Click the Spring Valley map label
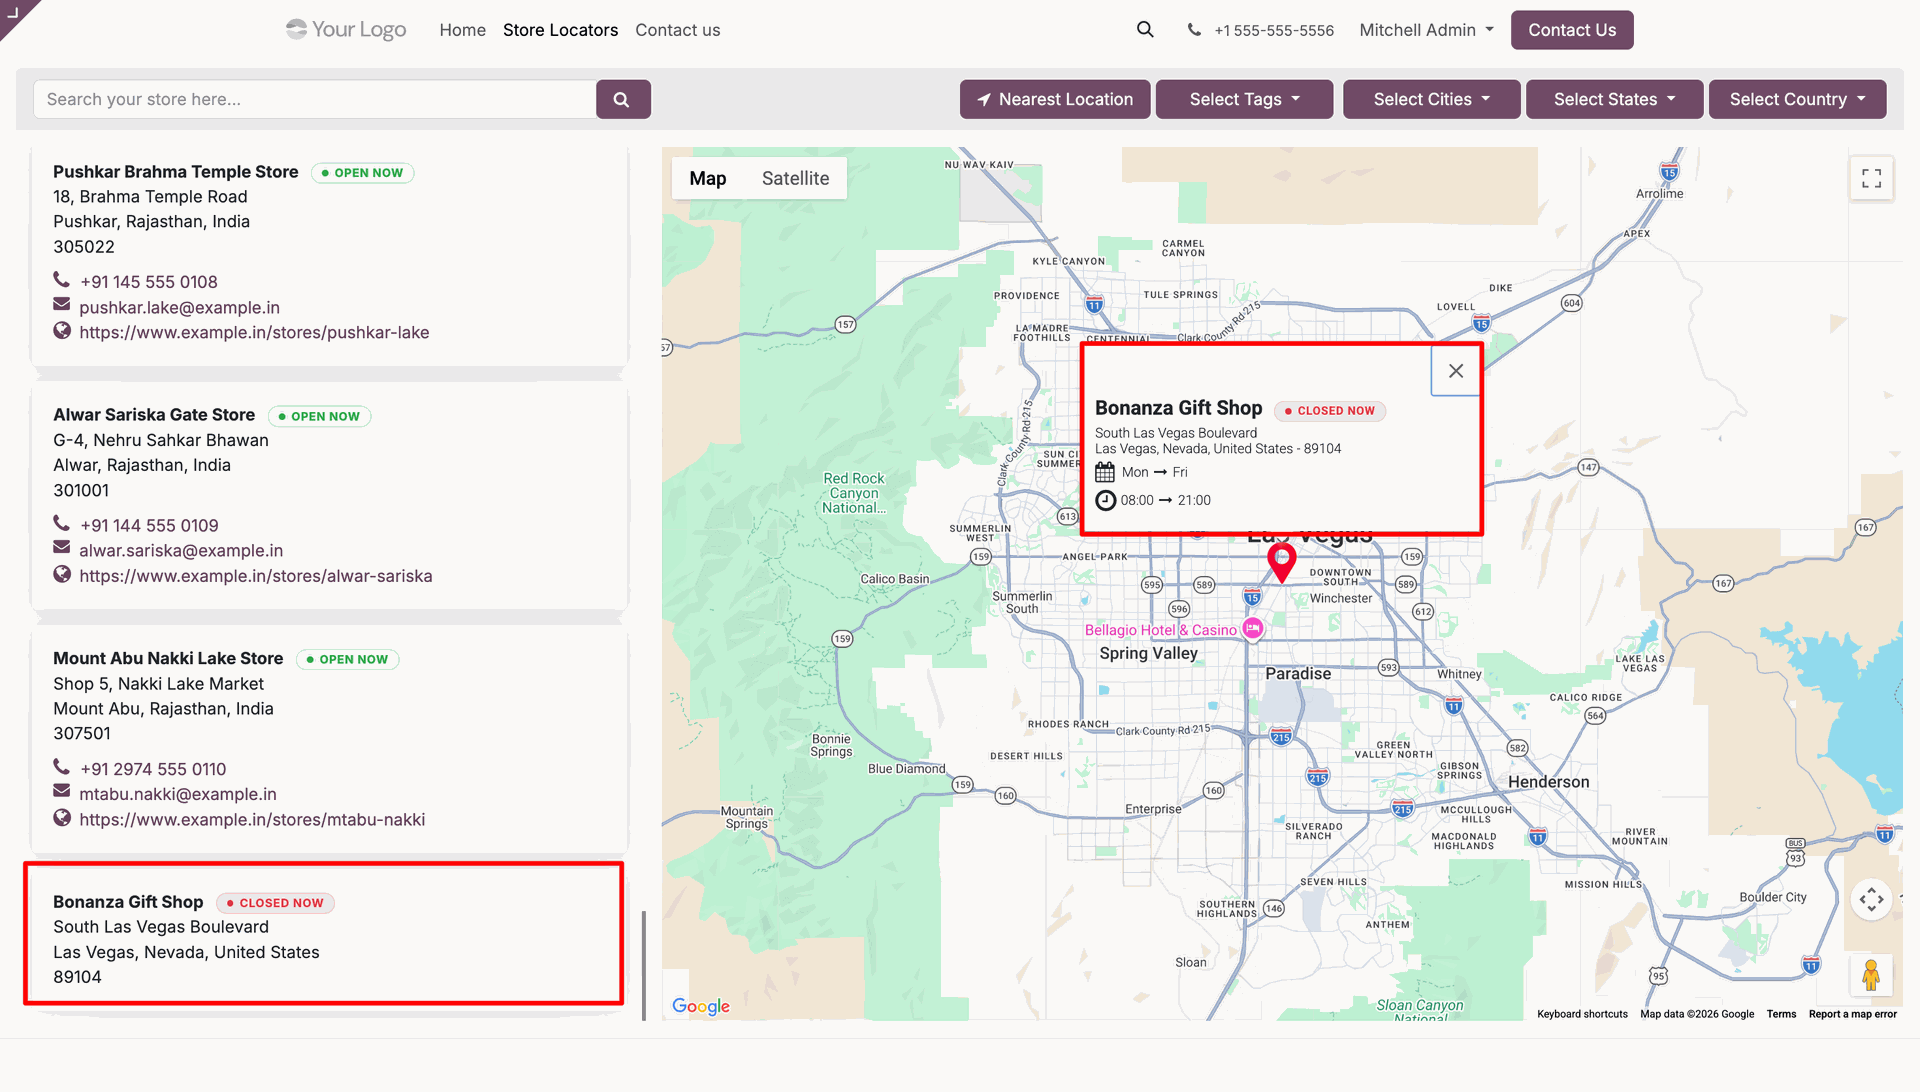1920x1092 pixels. click(1148, 653)
